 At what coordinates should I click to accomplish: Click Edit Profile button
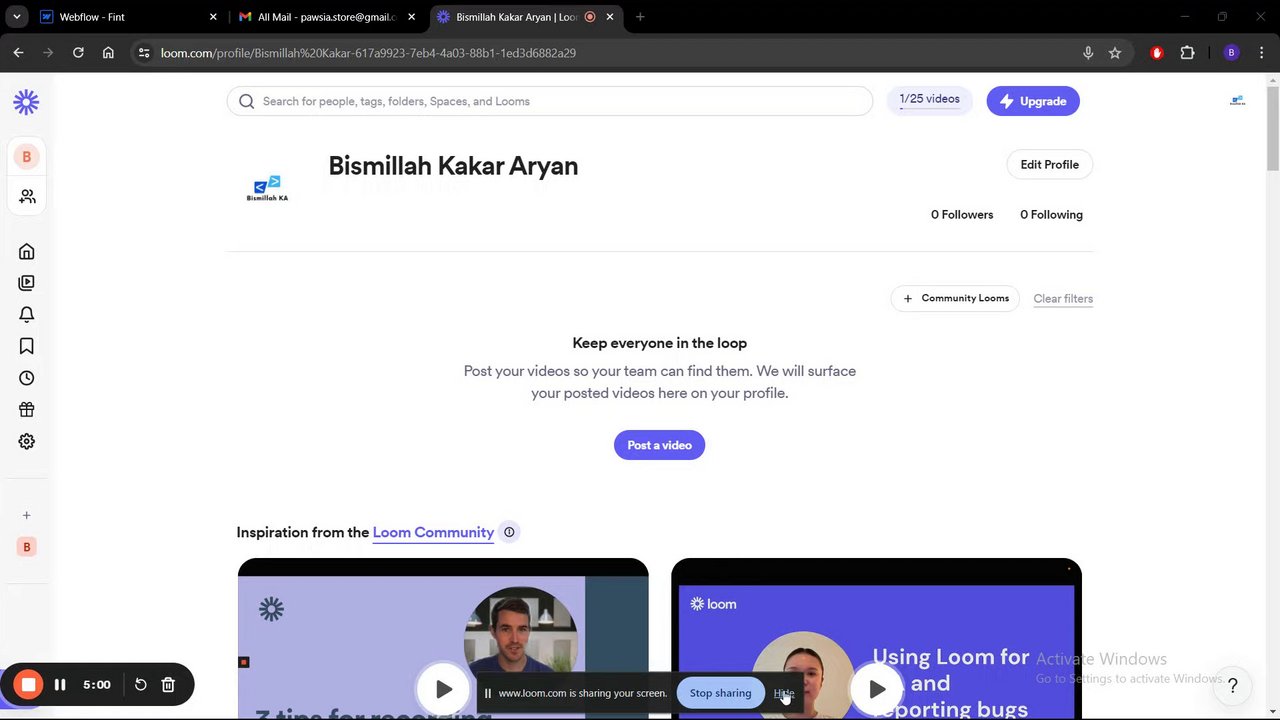(1050, 165)
